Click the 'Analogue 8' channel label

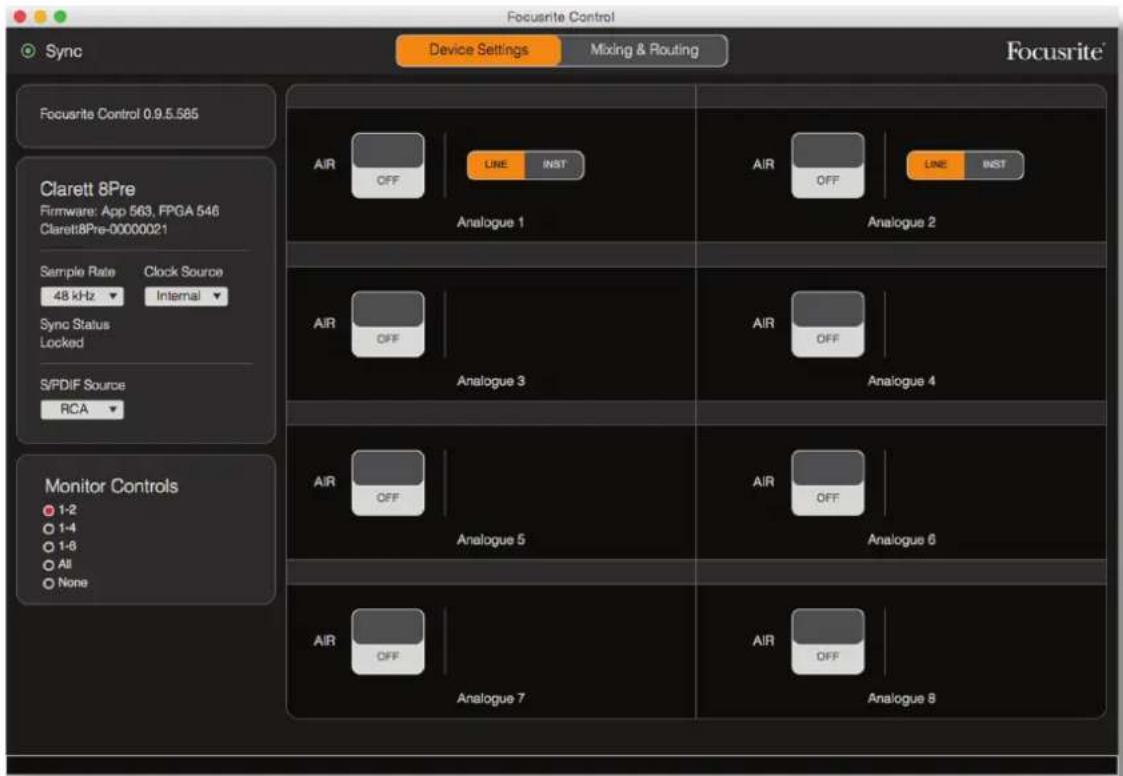click(901, 699)
